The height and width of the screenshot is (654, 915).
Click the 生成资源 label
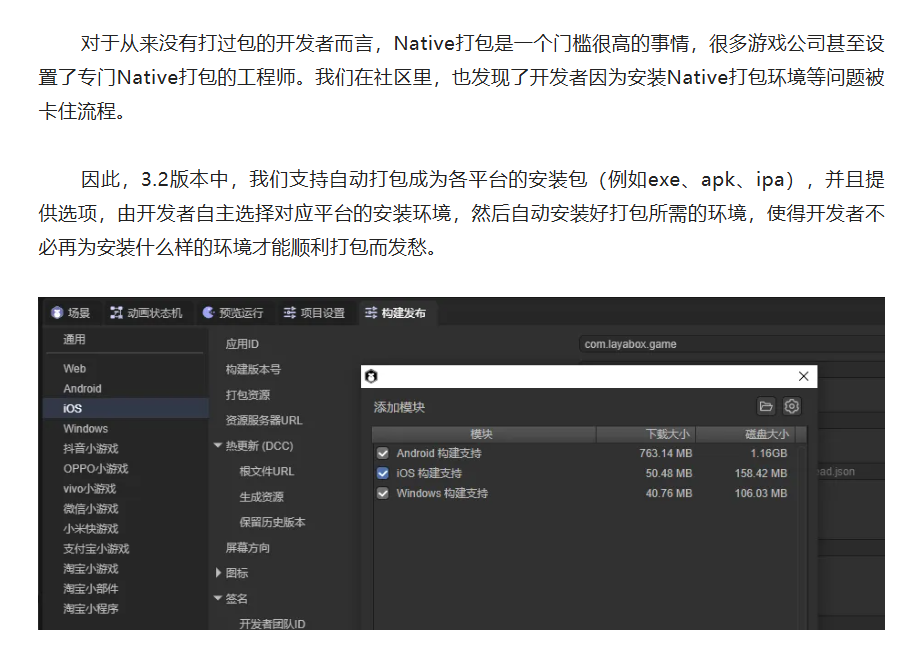[x=261, y=496]
